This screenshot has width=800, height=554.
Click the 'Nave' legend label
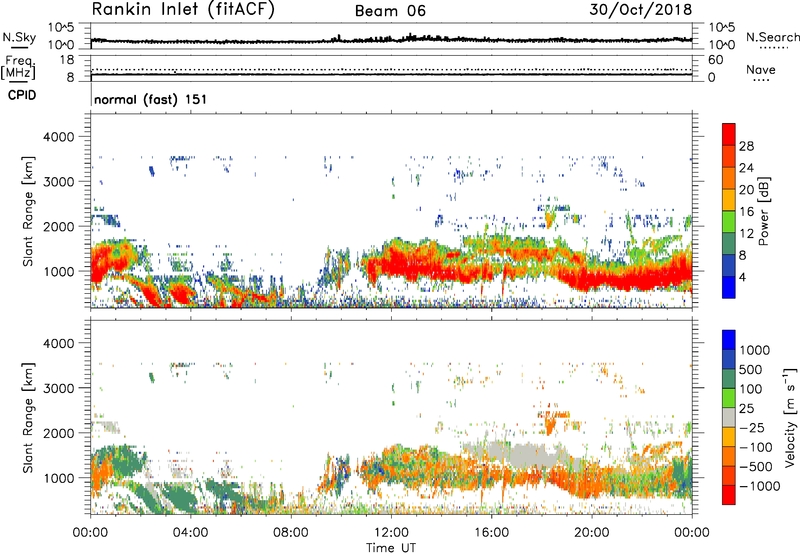(x=761, y=69)
